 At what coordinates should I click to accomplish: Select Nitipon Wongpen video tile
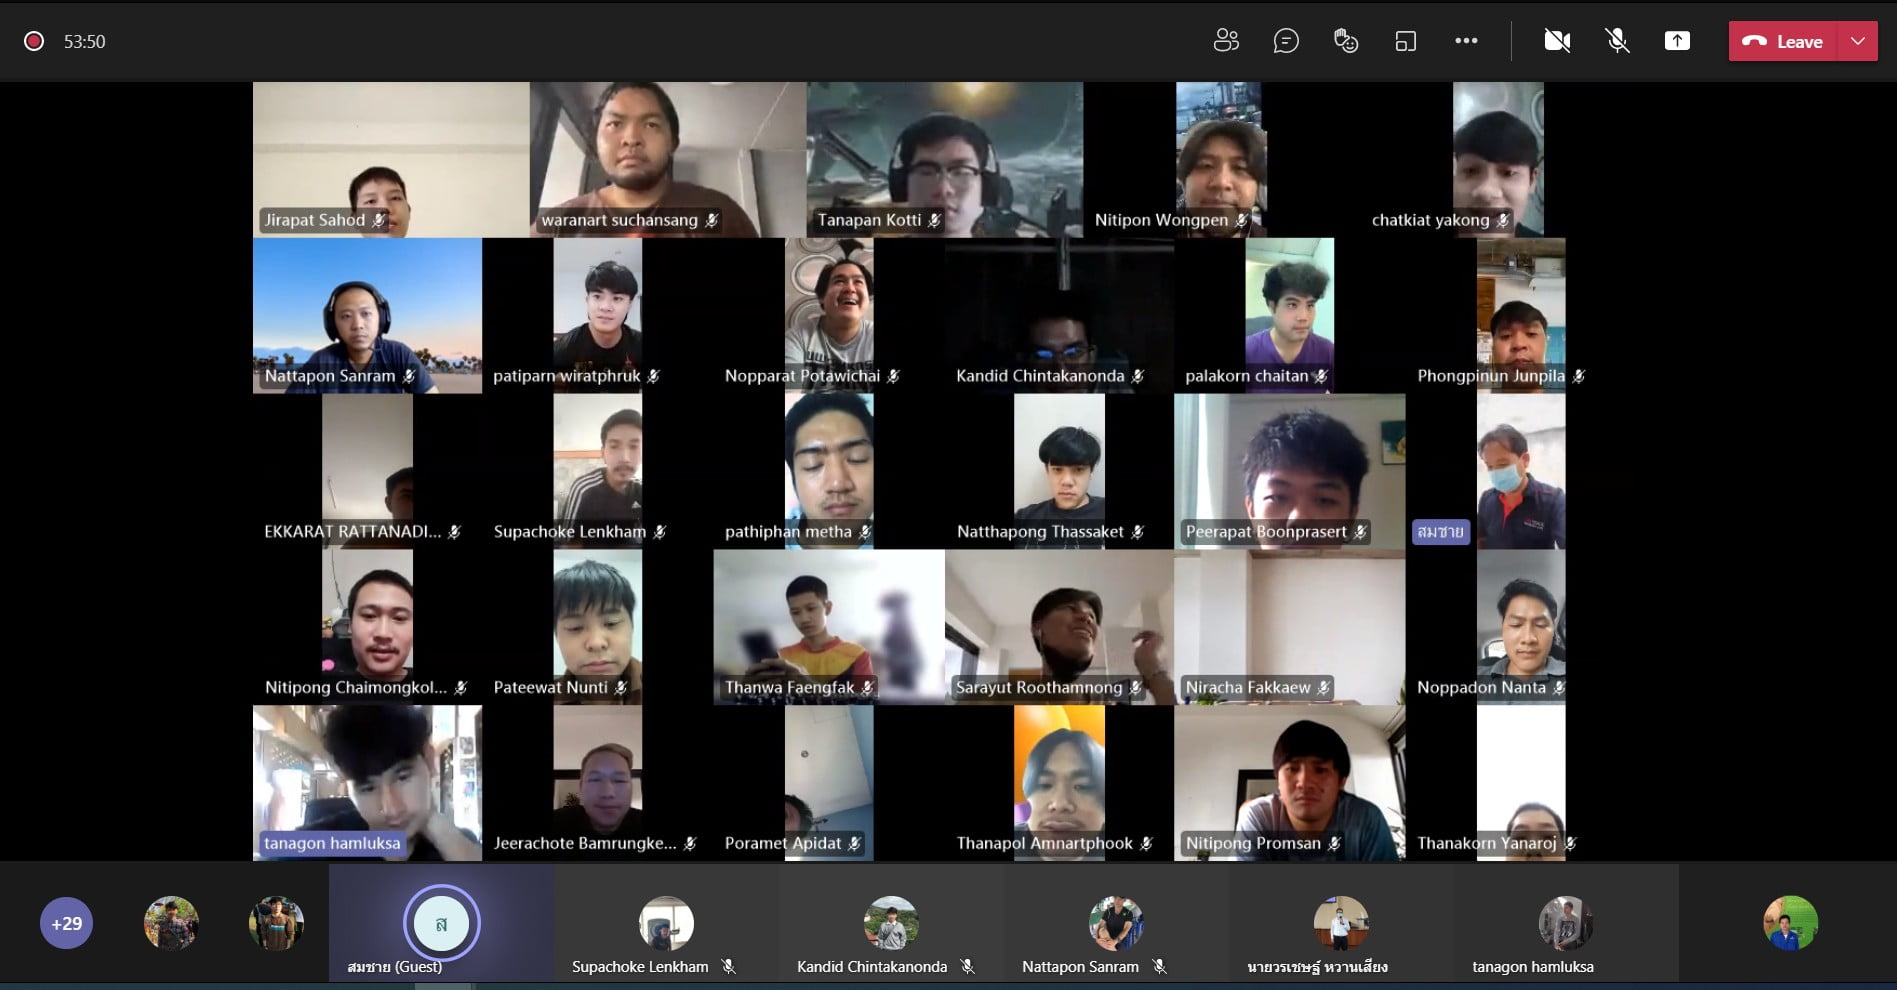(x=1220, y=159)
